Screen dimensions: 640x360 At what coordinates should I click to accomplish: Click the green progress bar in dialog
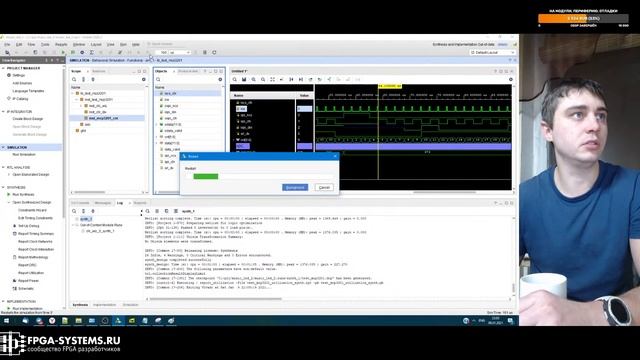point(206,176)
